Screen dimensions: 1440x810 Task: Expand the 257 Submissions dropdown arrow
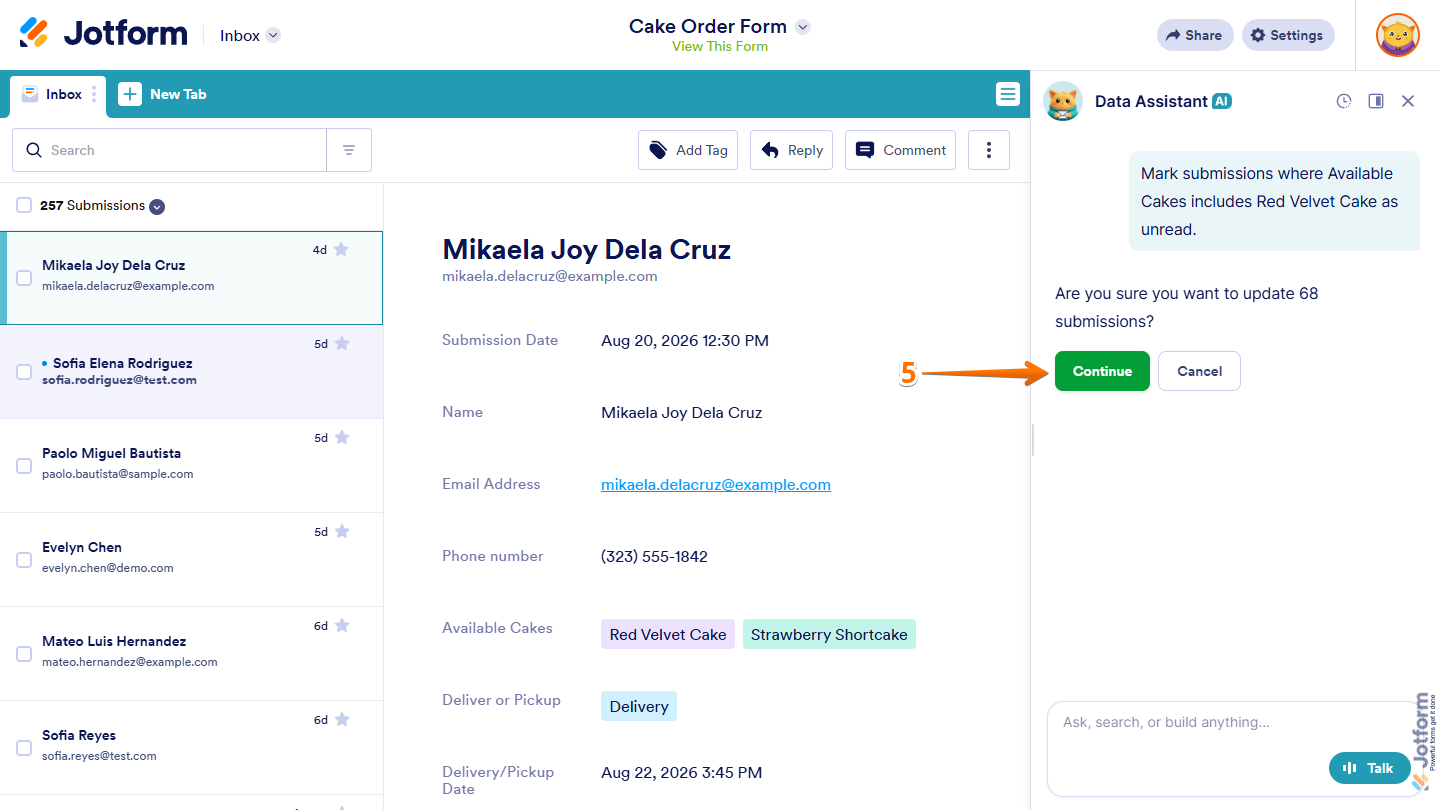click(157, 207)
